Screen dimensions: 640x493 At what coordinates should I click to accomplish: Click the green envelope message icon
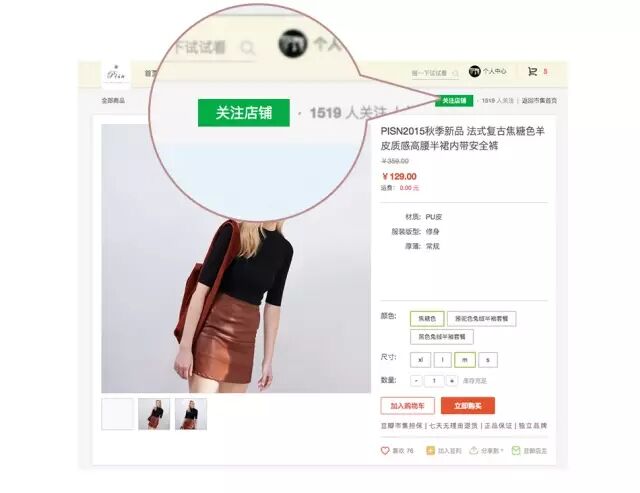pyautogui.click(x=516, y=451)
